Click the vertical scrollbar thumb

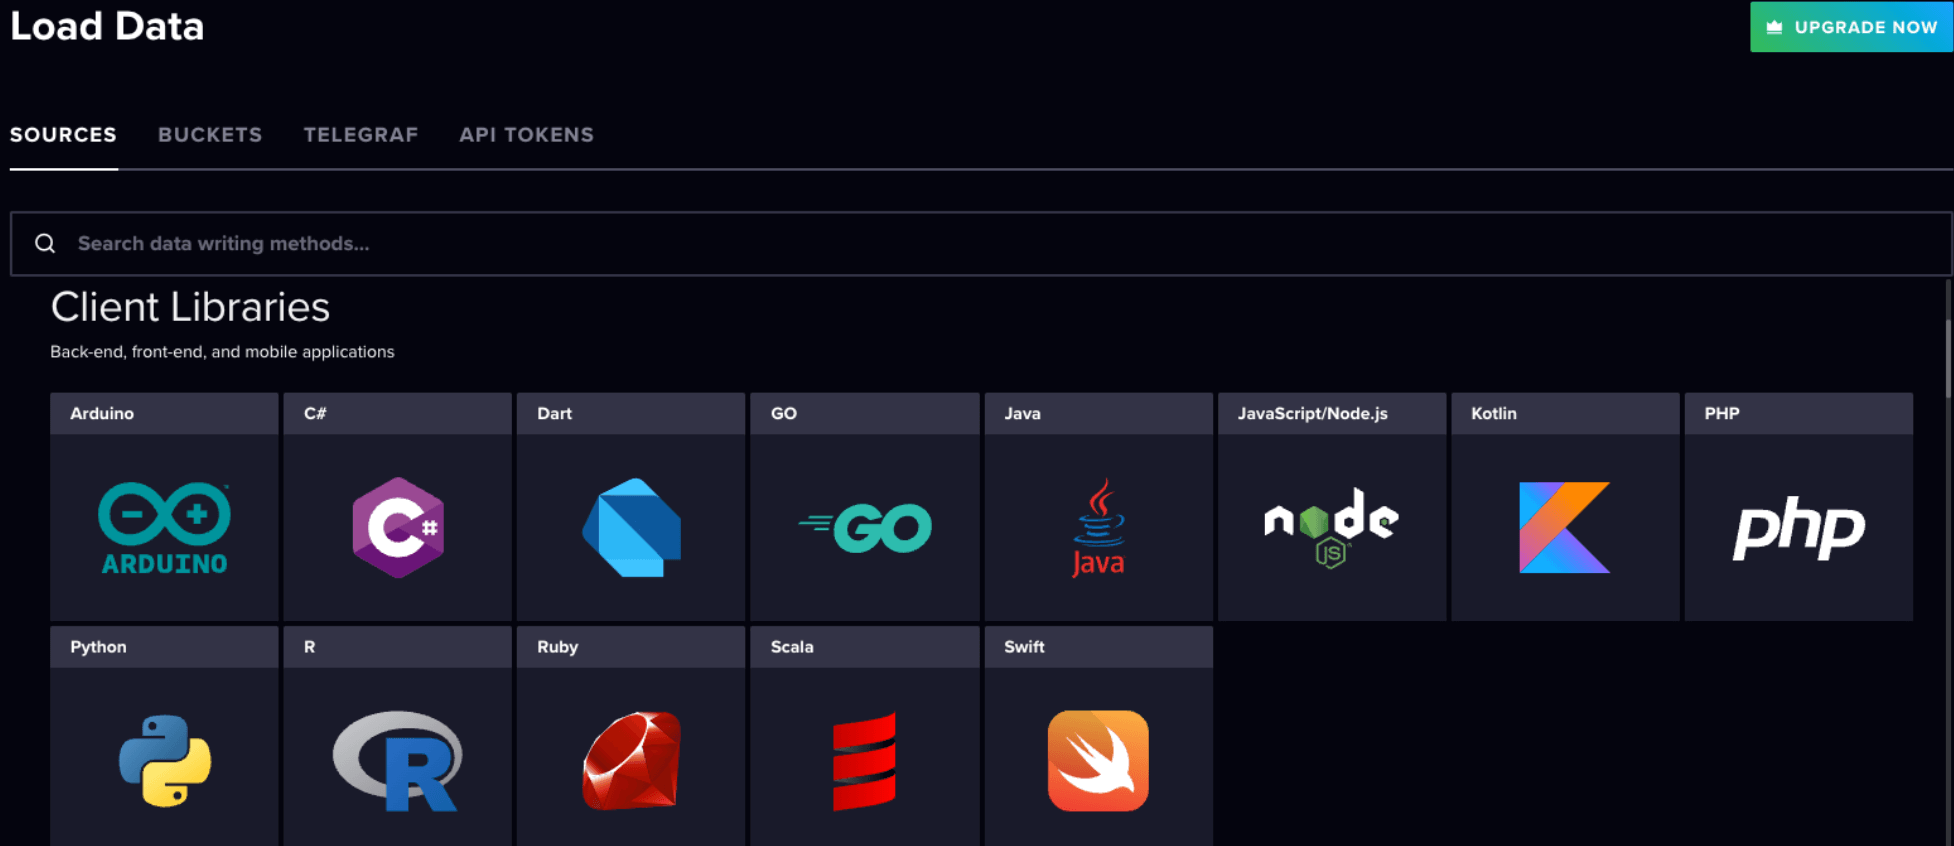pyautogui.click(x=1948, y=358)
